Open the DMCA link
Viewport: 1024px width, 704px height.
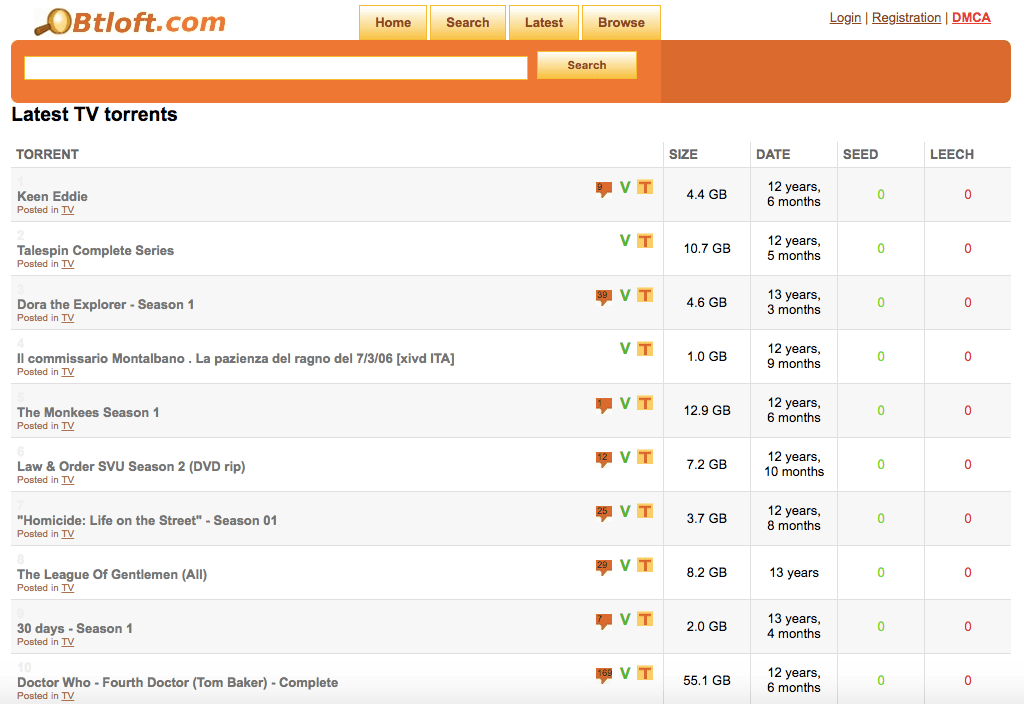971,18
